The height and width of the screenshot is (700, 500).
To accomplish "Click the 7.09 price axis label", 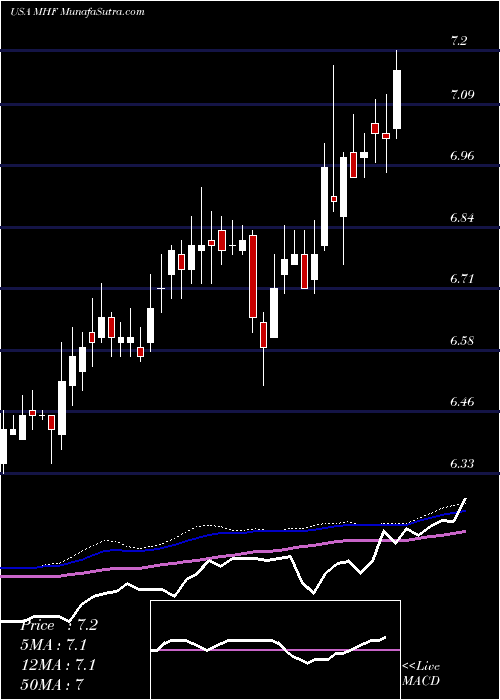I will [x=463, y=95].
